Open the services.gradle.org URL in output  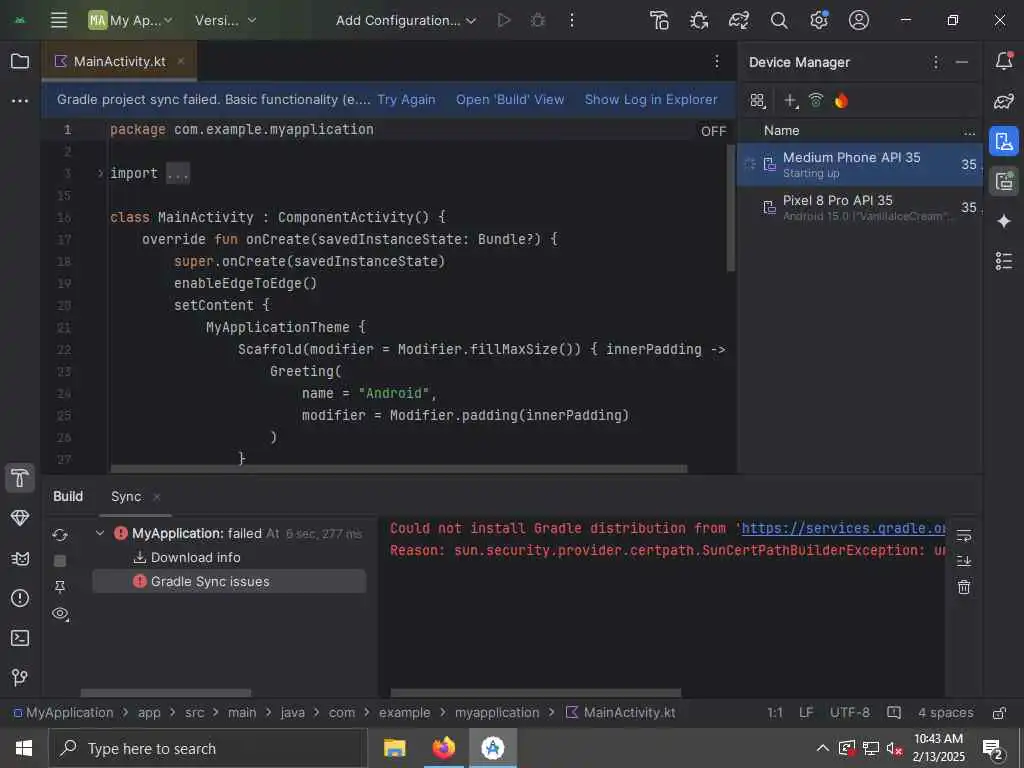(x=843, y=528)
